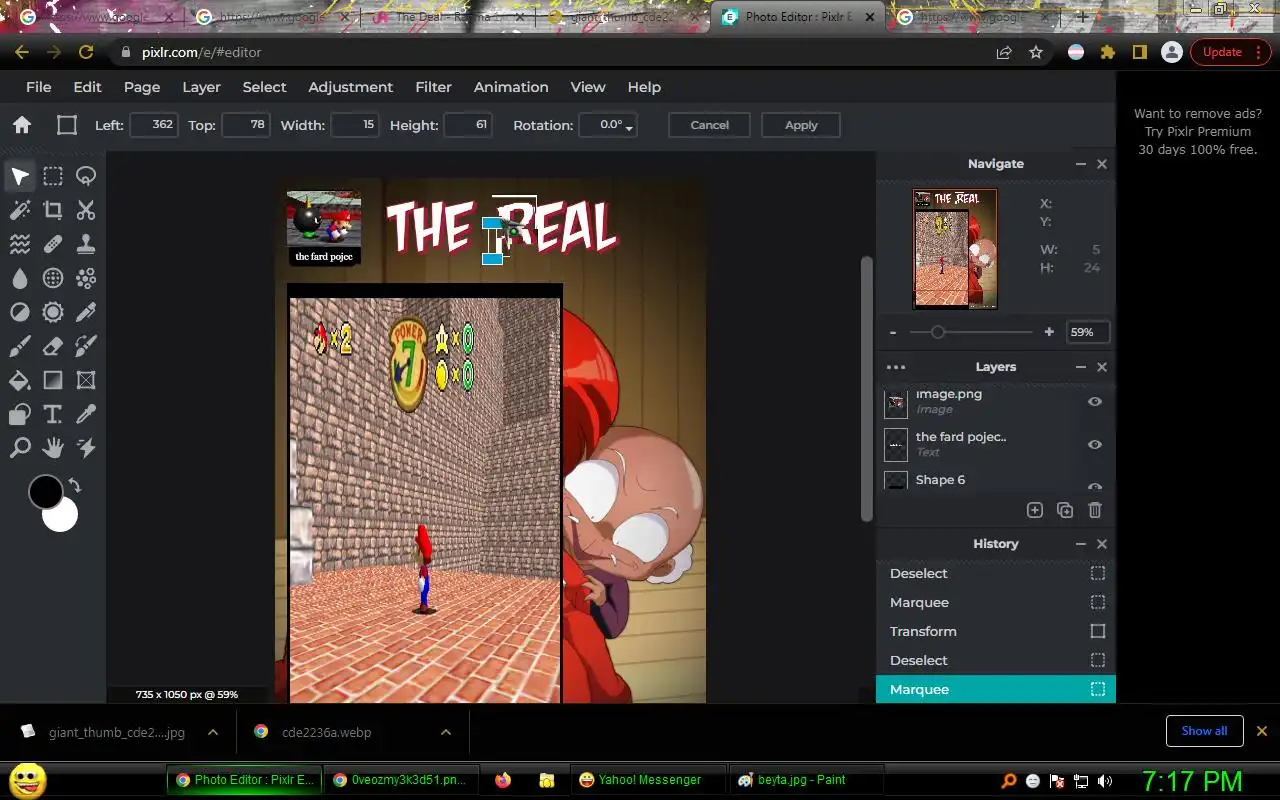
Task: Click the white background color swatch
Action: [x=63, y=518]
